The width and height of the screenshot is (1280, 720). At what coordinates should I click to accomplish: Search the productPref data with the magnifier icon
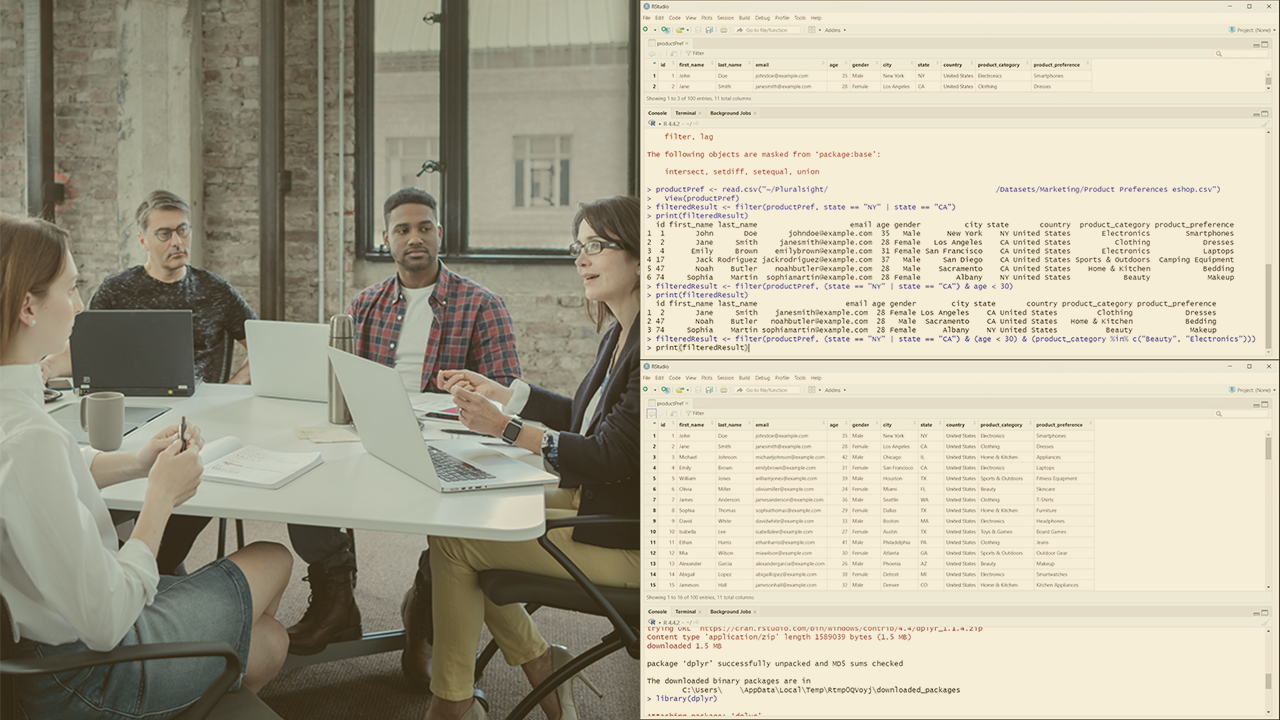coord(1218,52)
